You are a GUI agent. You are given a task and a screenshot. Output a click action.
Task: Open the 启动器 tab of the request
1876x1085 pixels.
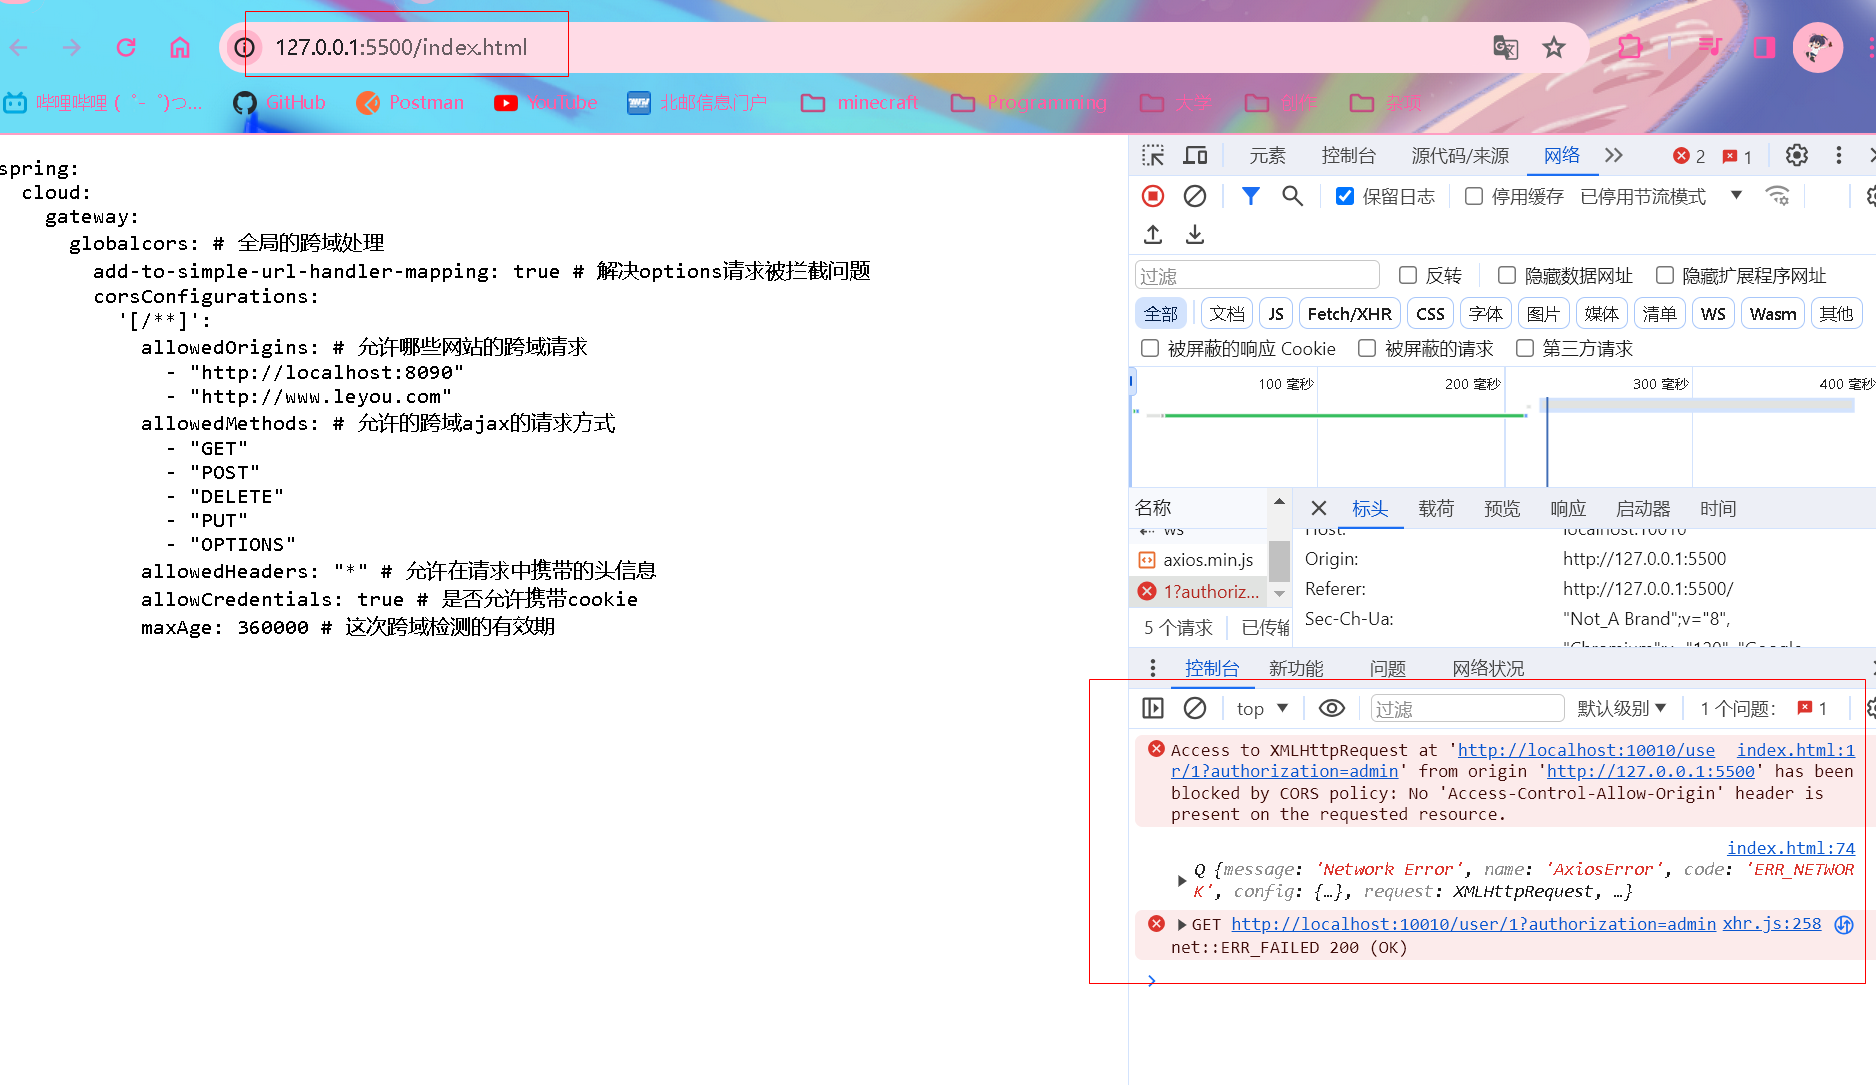[x=1643, y=508]
